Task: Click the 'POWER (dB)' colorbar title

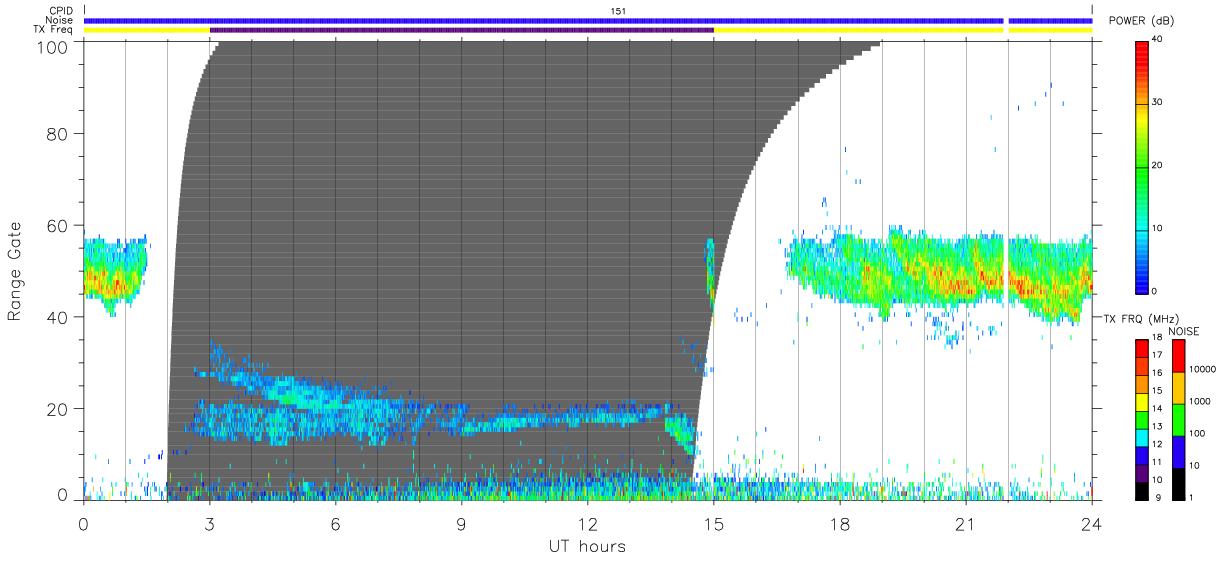Action: point(1143,21)
